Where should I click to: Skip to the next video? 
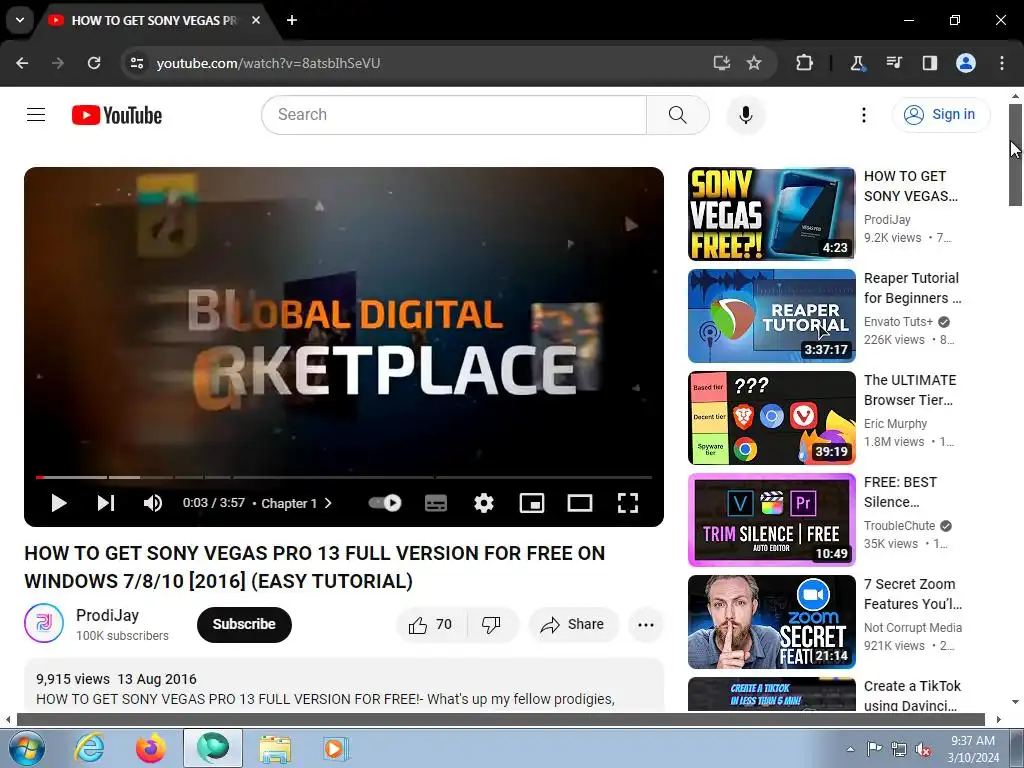point(106,503)
